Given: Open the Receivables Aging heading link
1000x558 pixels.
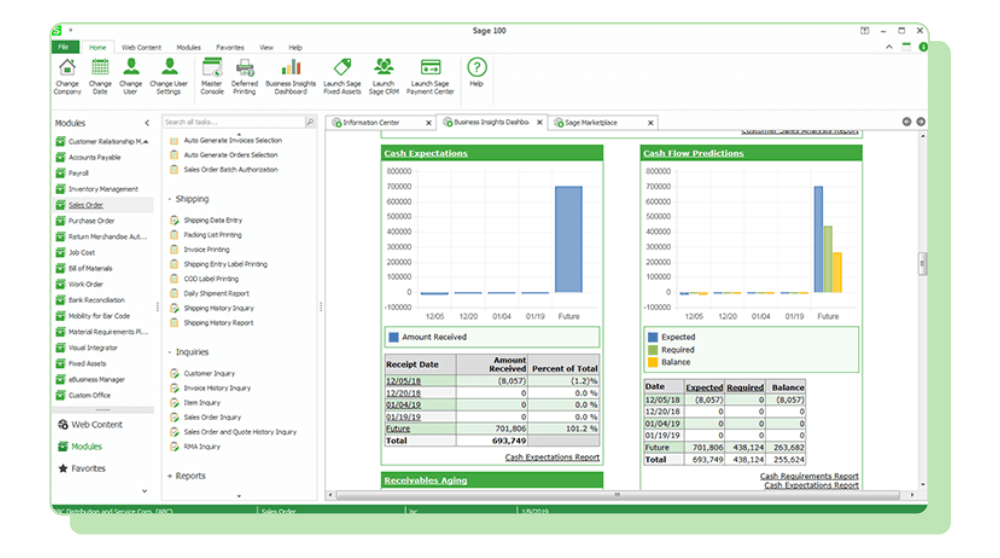Looking at the screenshot, I should (425, 480).
